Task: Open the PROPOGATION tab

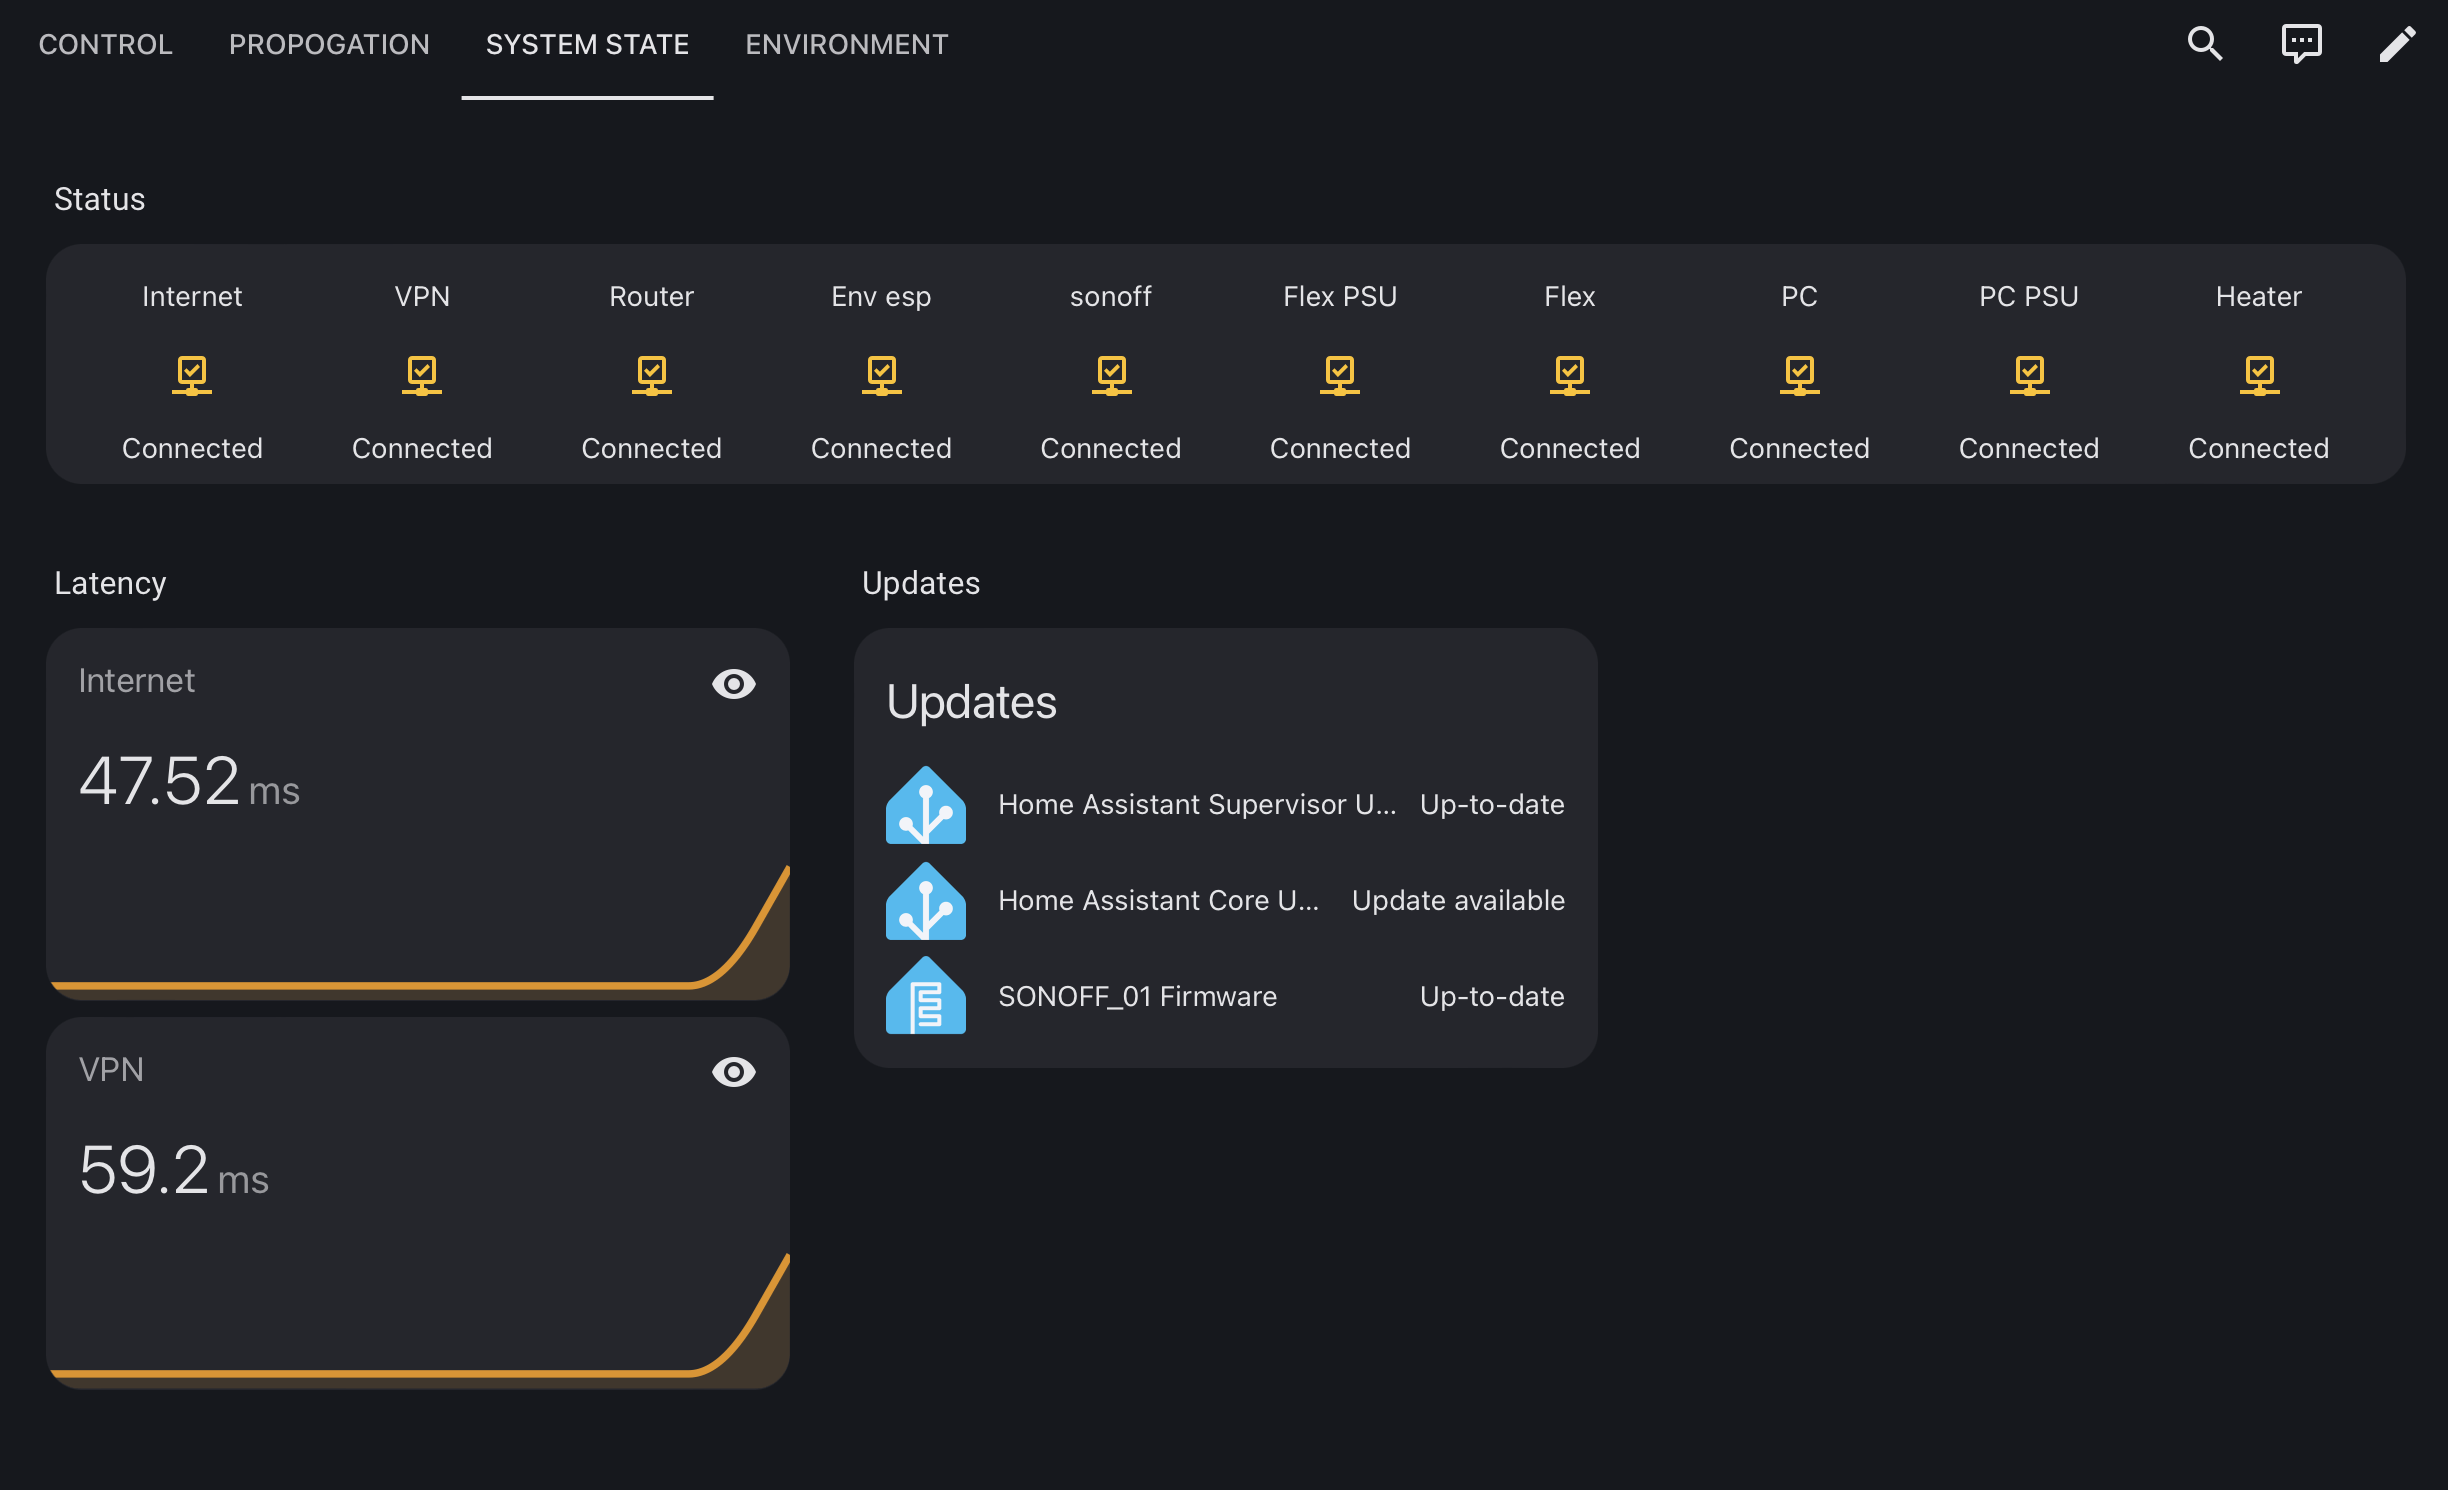Action: [x=329, y=45]
